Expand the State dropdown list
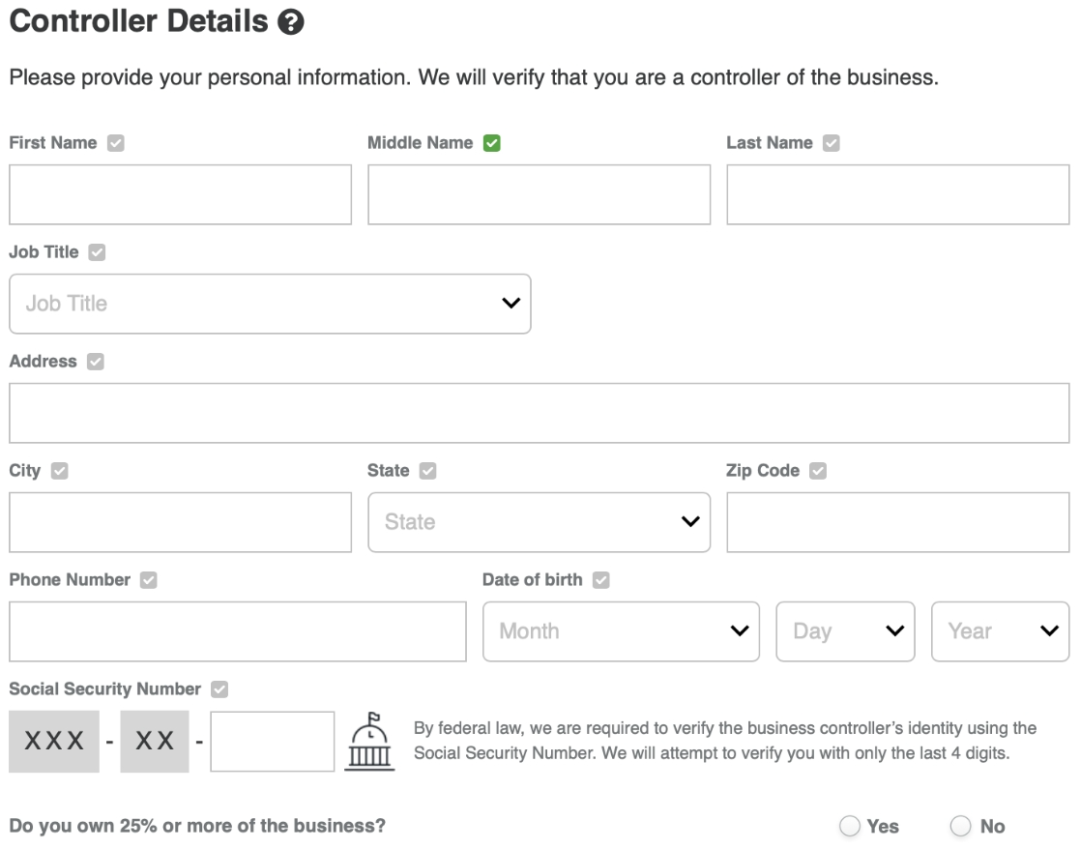The image size is (1080, 849). point(539,522)
